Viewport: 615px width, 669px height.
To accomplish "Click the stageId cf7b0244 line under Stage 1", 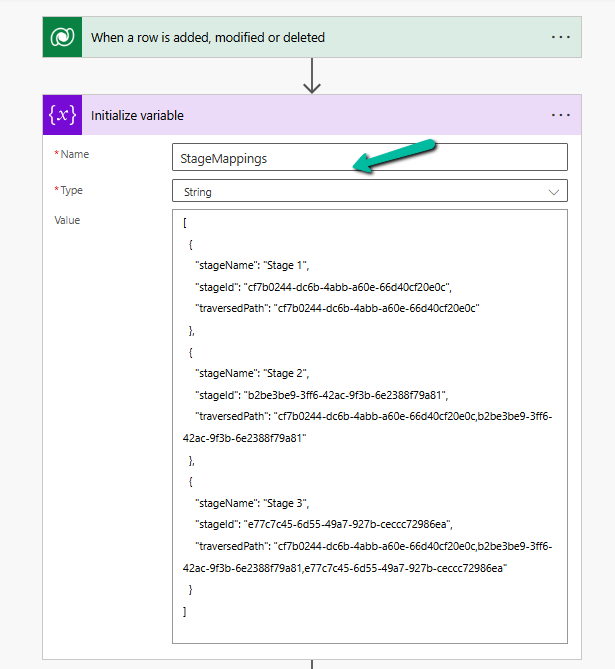I will click(x=324, y=287).
